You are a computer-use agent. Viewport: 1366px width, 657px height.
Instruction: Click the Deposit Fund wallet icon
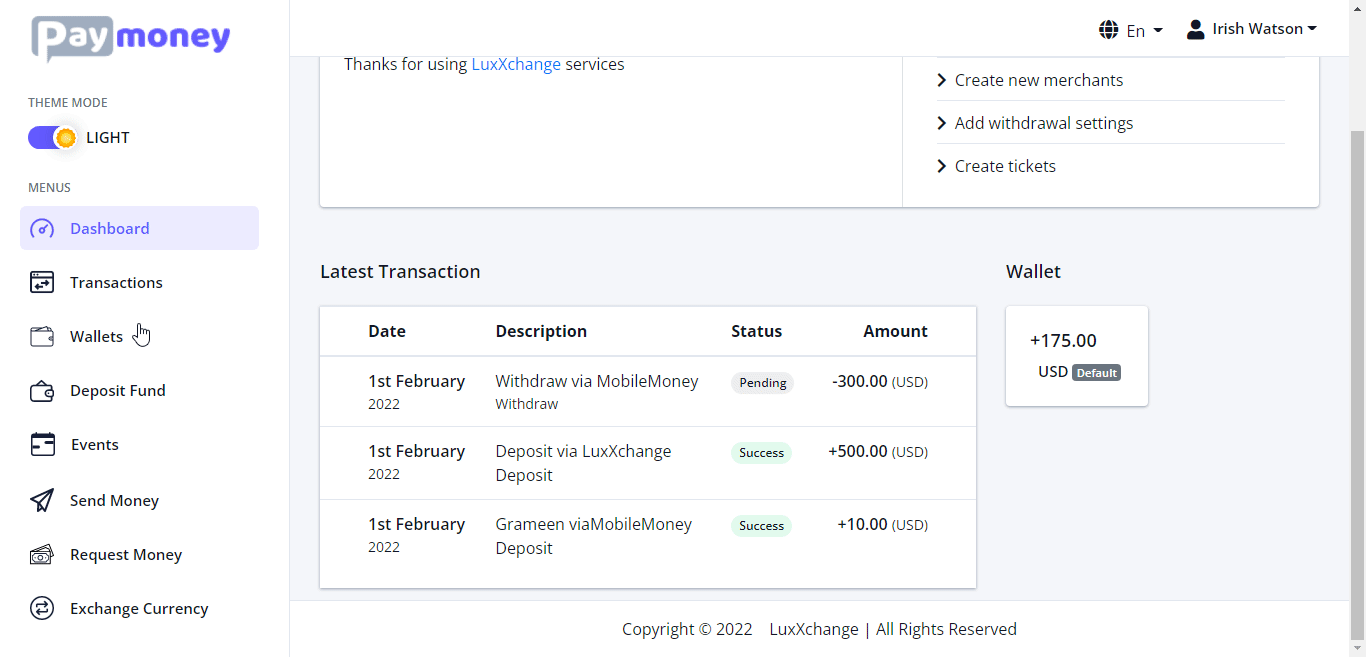tap(42, 391)
